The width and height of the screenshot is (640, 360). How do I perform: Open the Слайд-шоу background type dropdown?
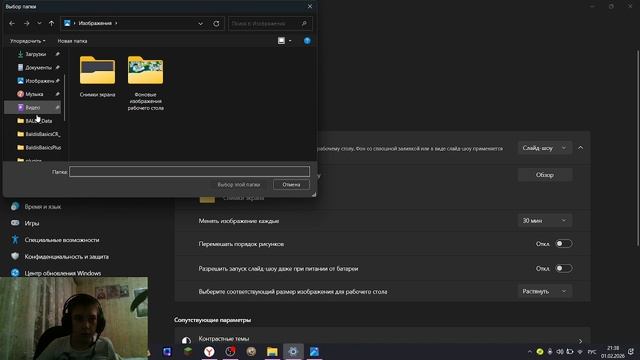pyautogui.click(x=544, y=148)
